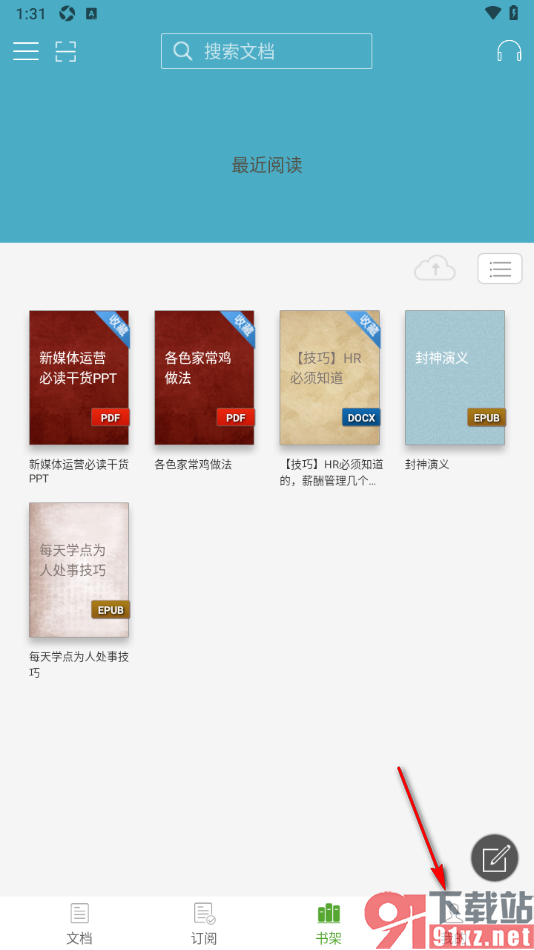Screen dimensions: 534x950
Task: Tap DOCX badge on HR必须知道 cover
Action: 361,417
